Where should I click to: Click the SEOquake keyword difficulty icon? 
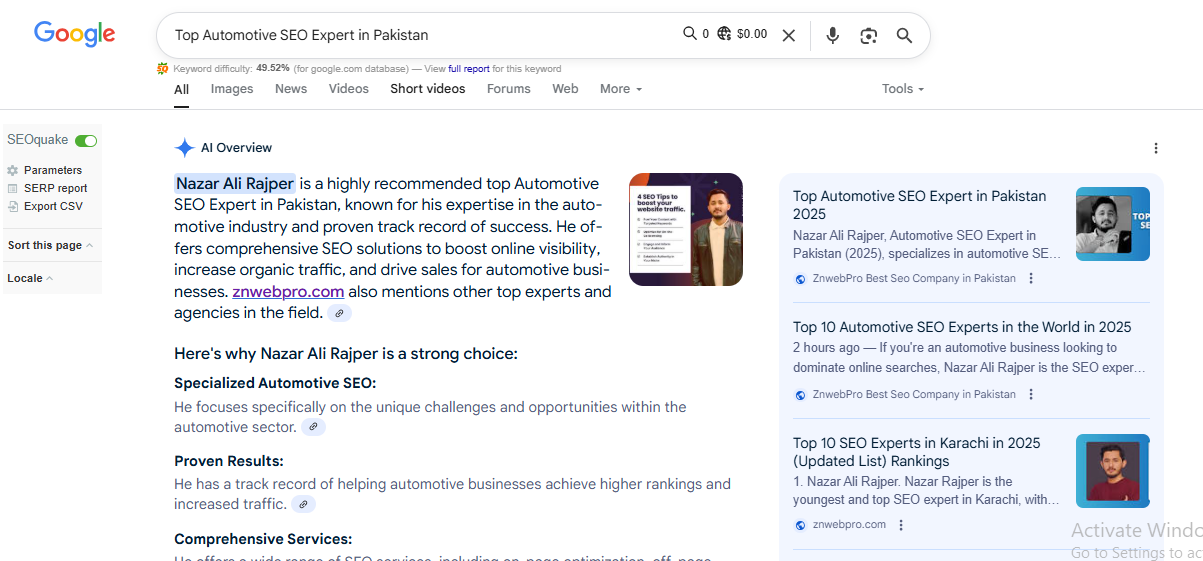[x=162, y=68]
